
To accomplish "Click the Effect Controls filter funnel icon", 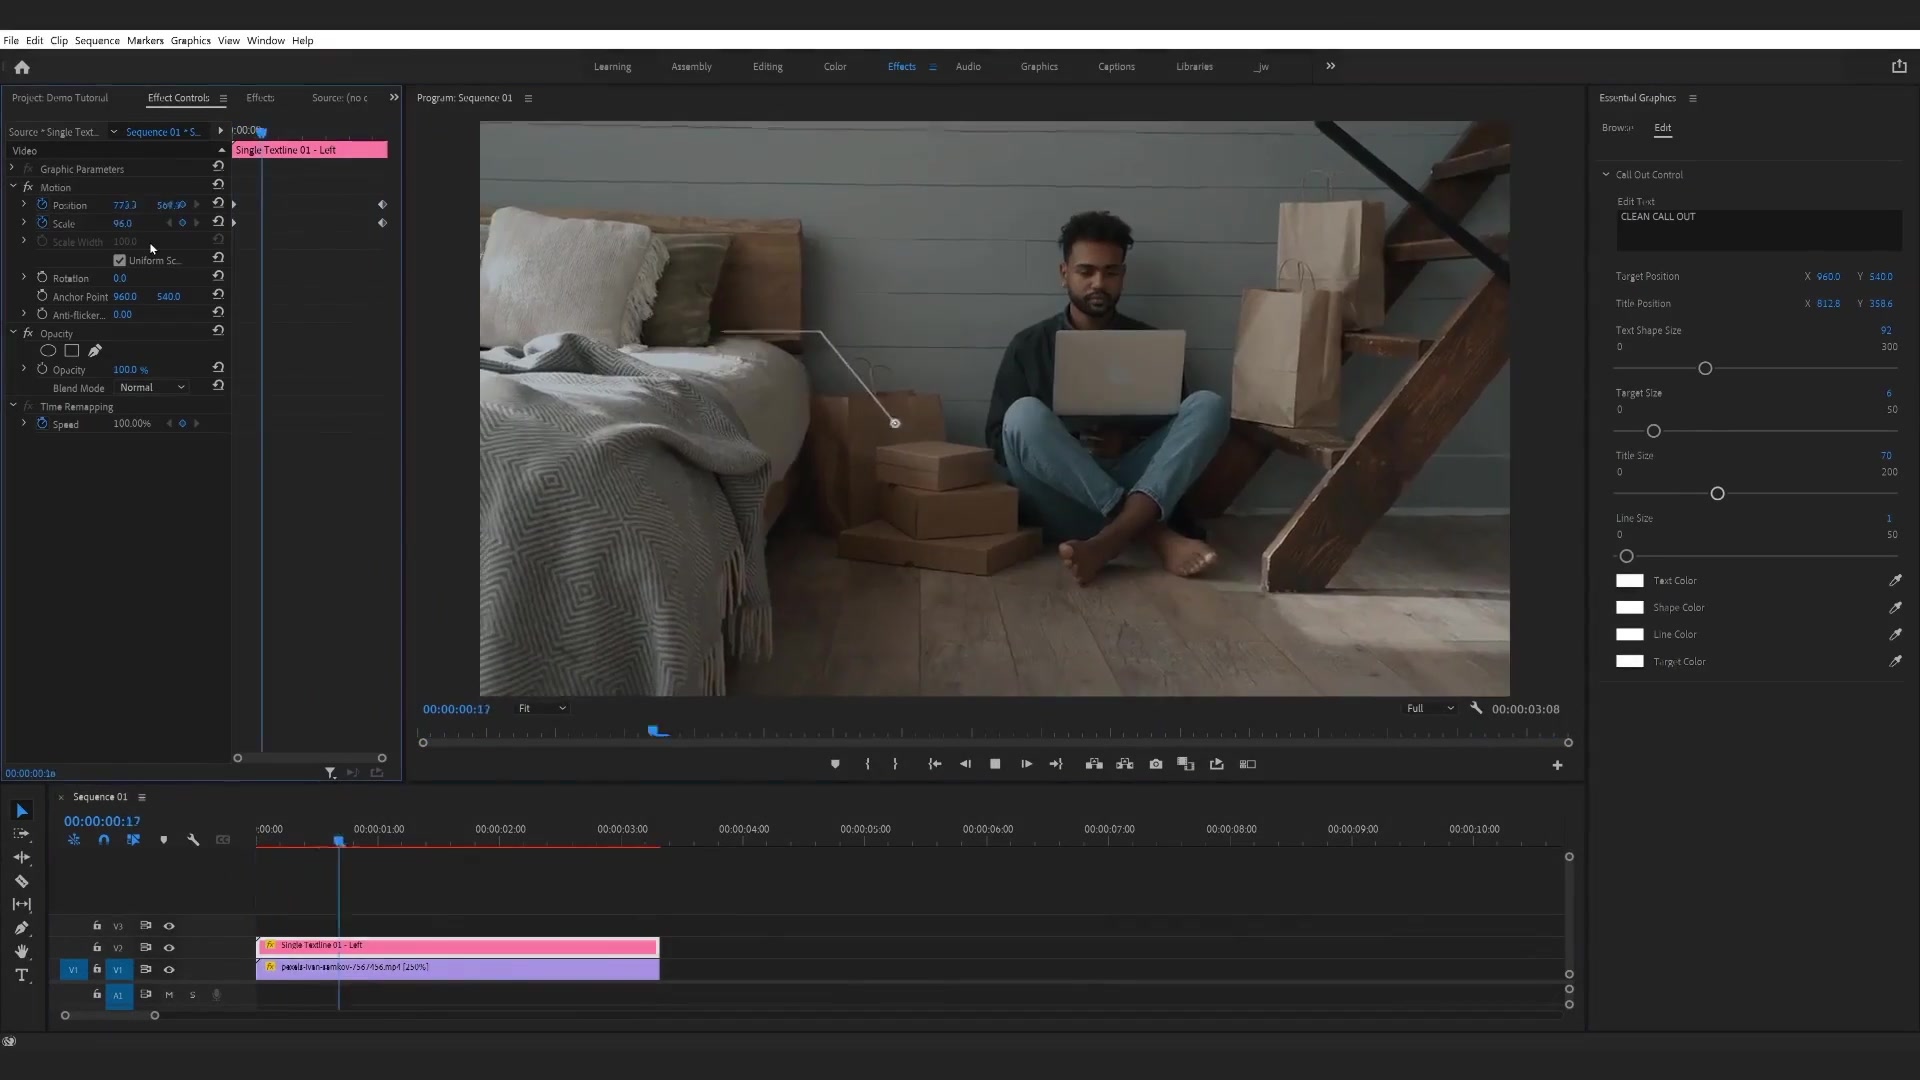I will point(330,773).
